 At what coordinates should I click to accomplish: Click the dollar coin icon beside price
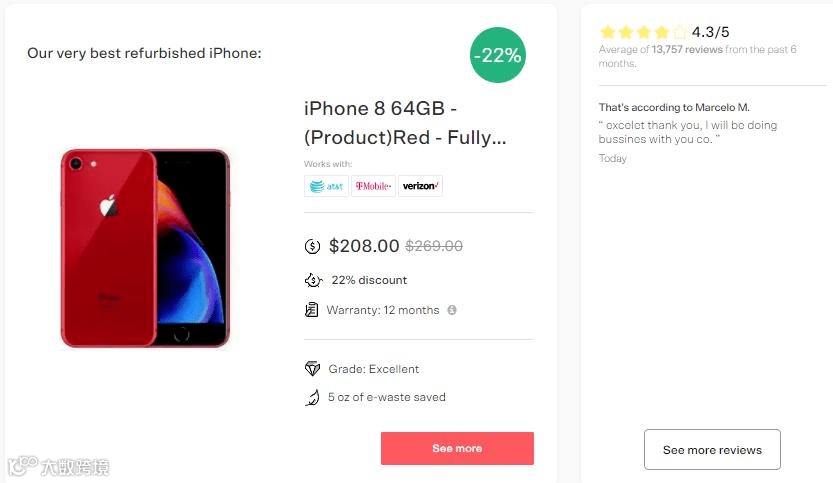click(x=312, y=247)
